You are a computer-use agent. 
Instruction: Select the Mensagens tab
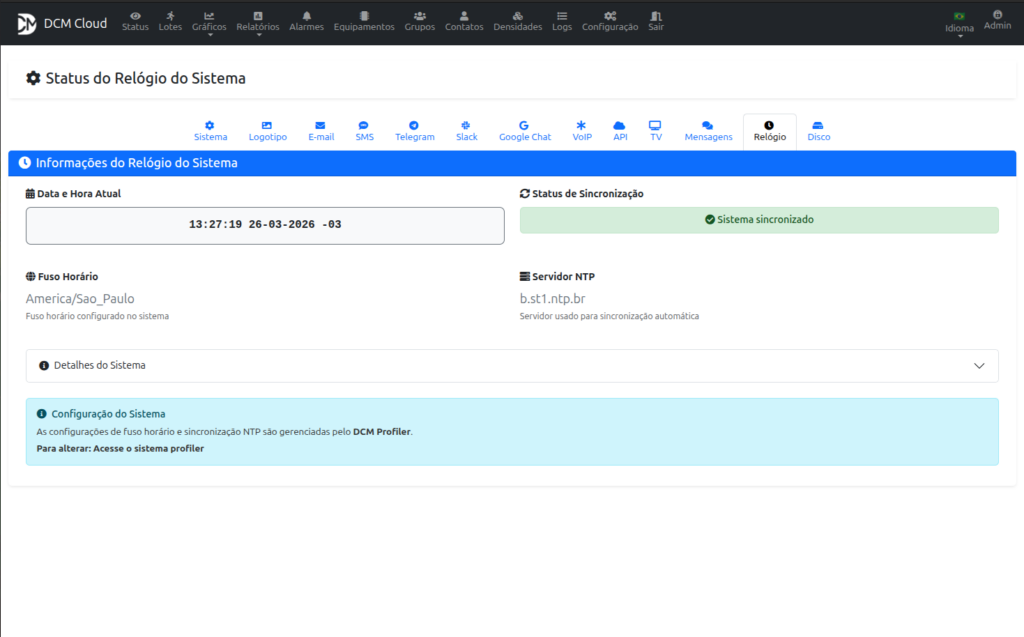(708, 131)
